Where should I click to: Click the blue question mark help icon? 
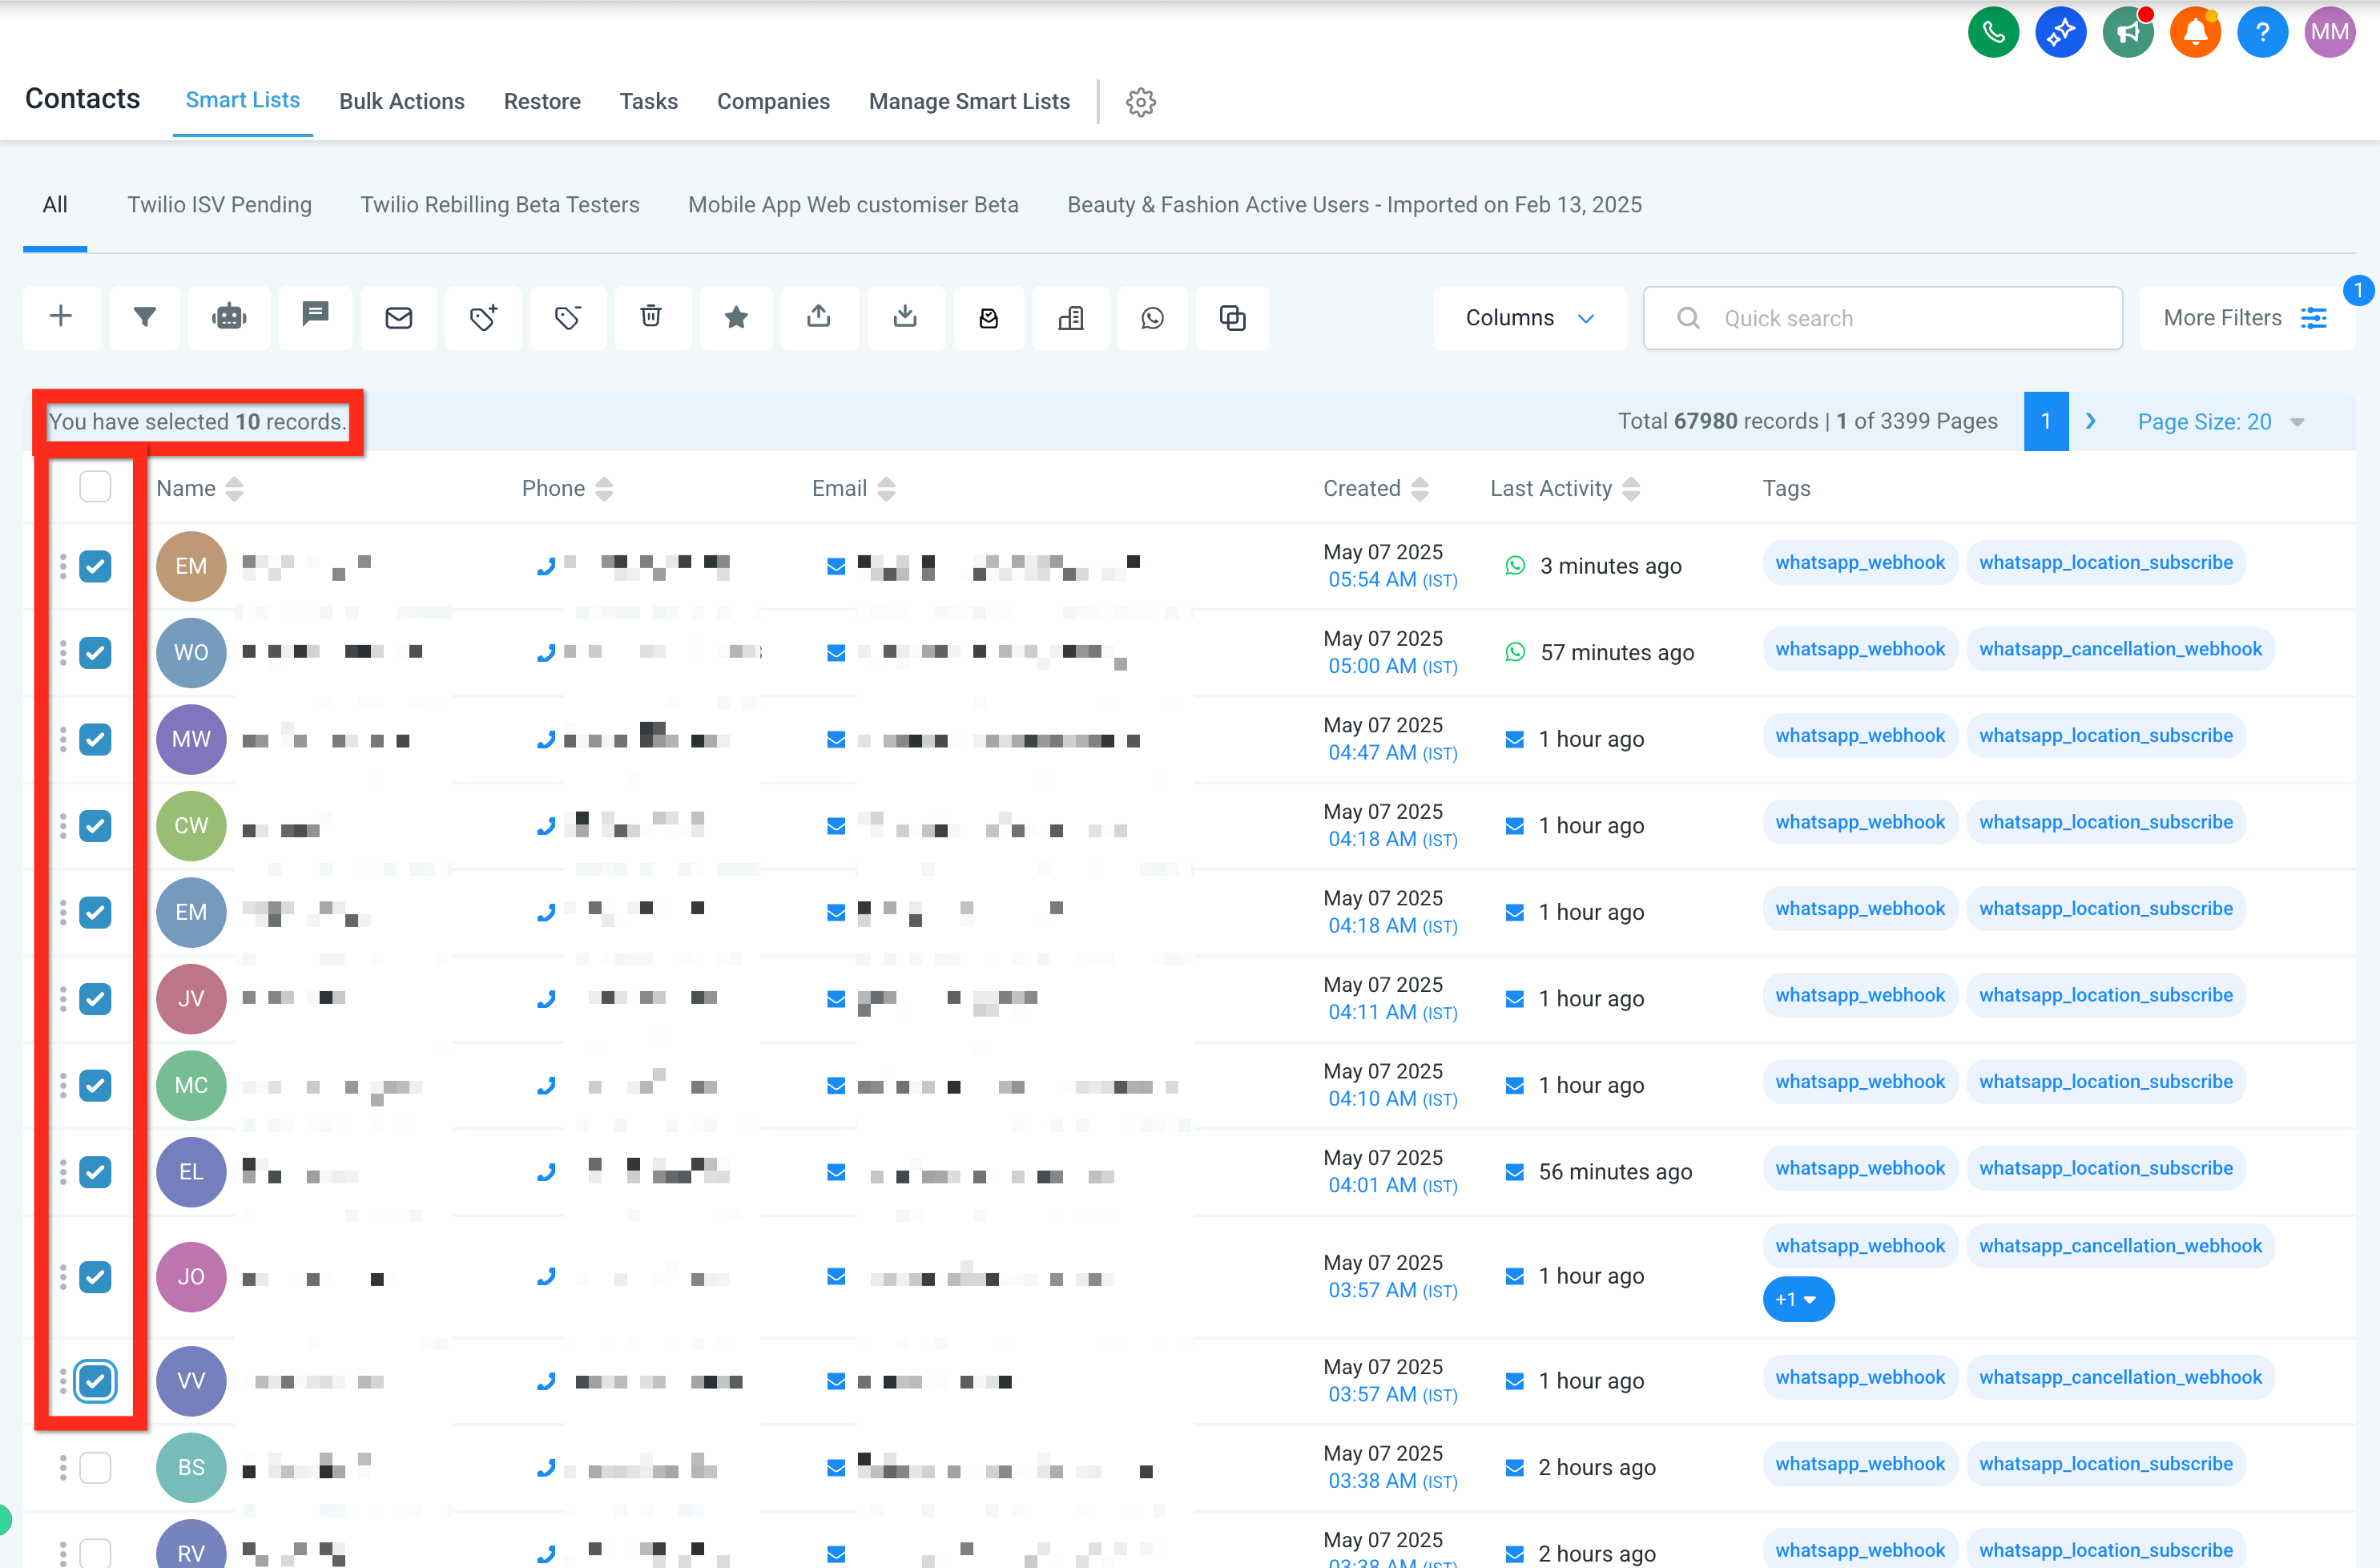2262,33
